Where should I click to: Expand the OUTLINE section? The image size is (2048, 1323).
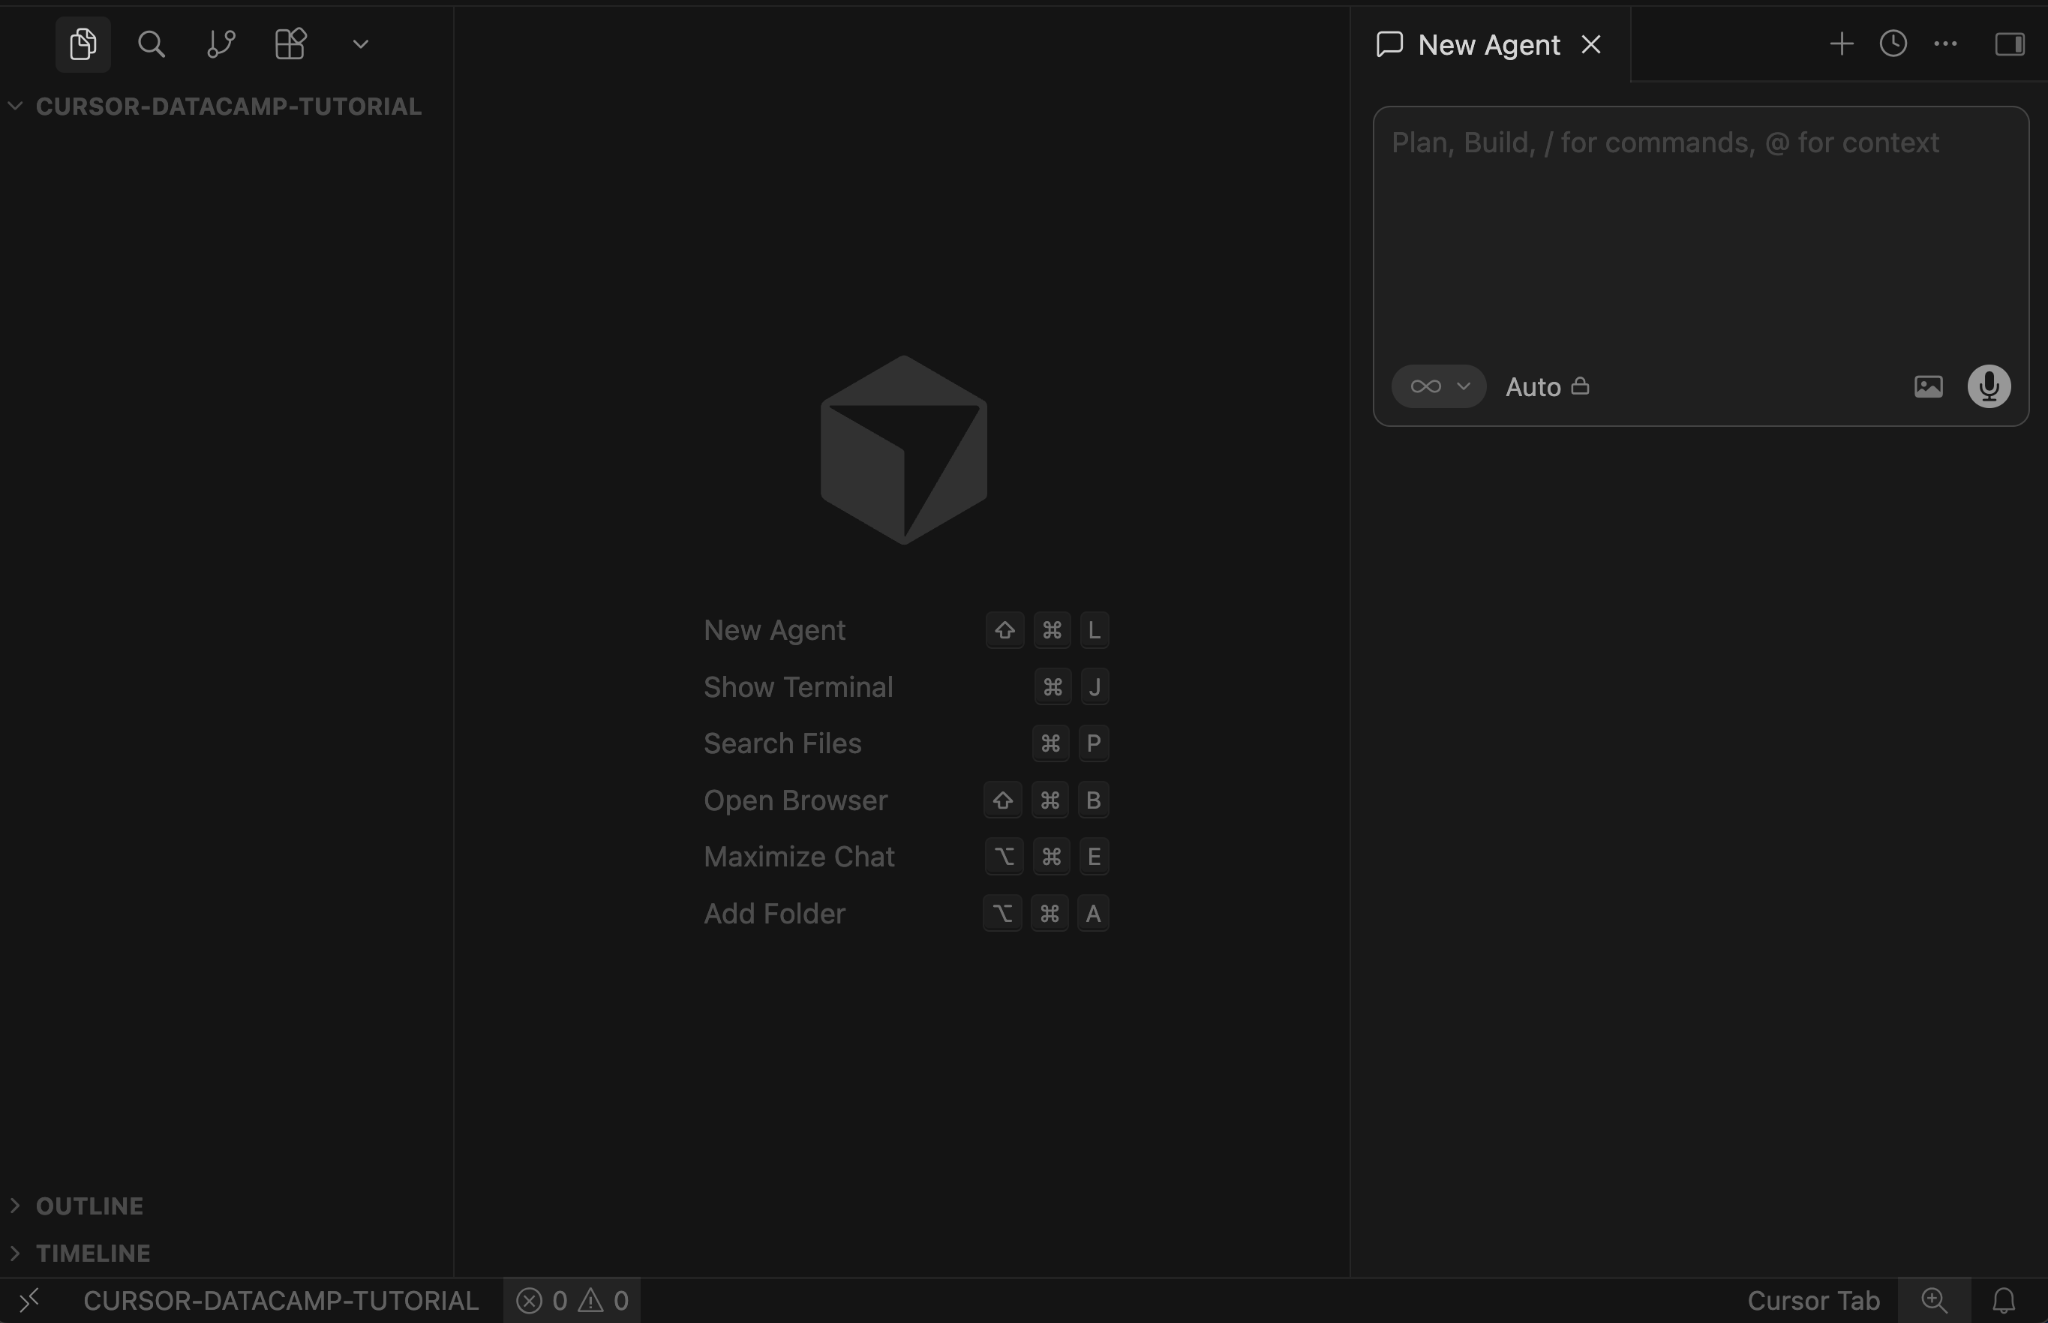pos(226,1206)
